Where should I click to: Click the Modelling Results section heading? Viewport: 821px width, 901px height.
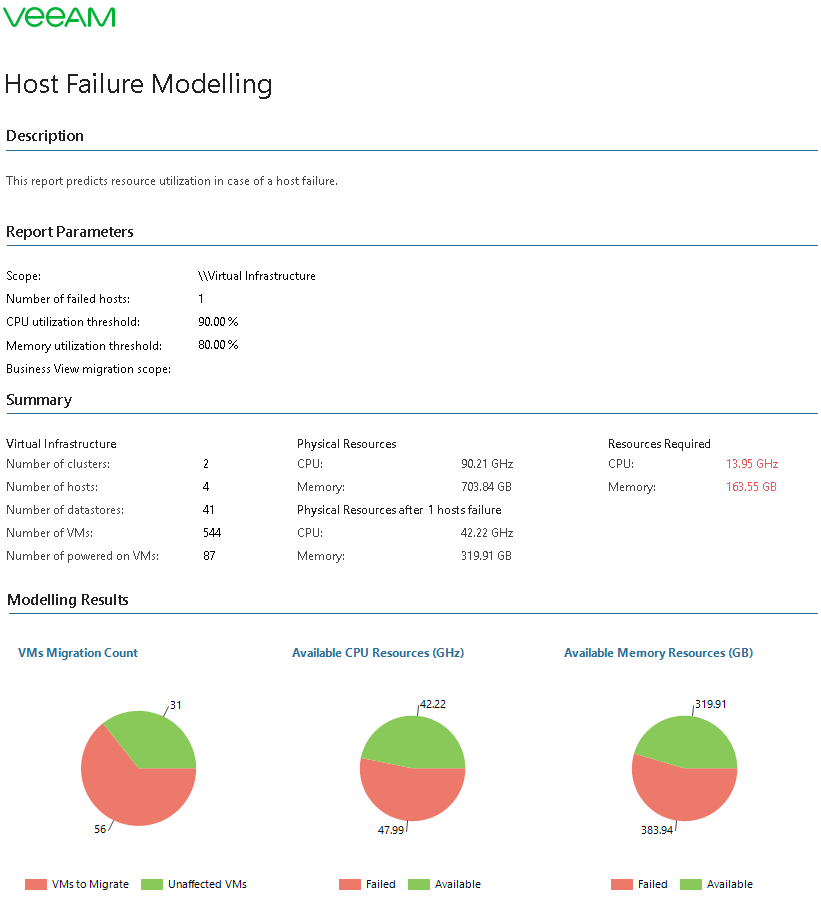tap(68, 600)
